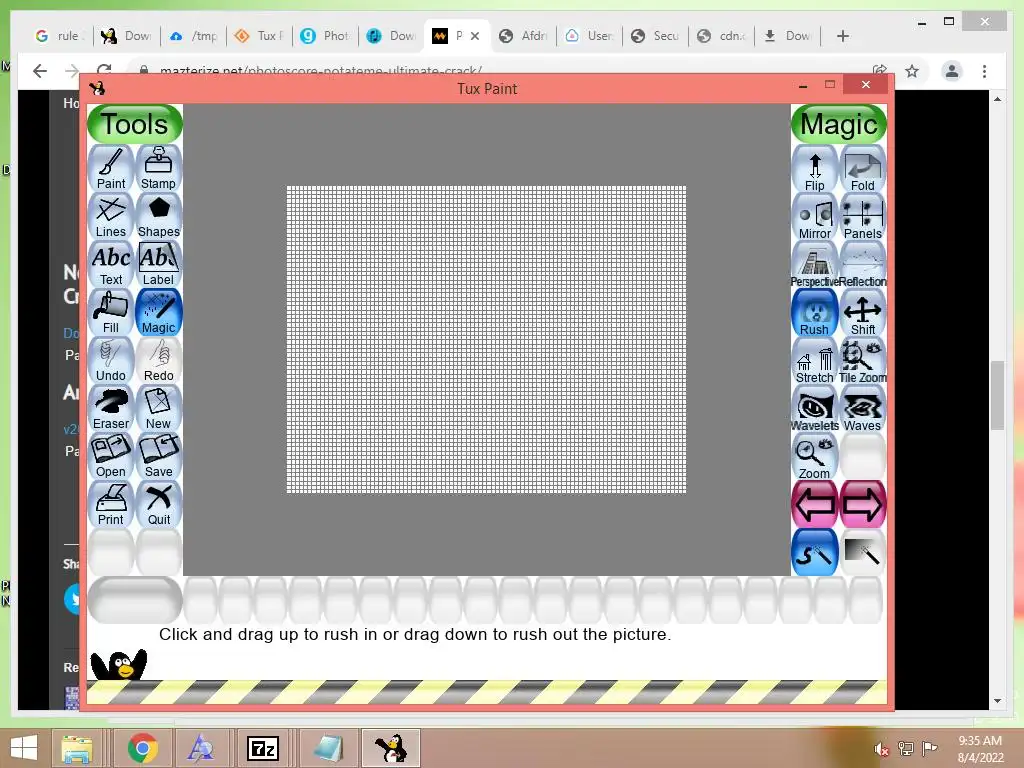Start a New drawing

point(159,409)
